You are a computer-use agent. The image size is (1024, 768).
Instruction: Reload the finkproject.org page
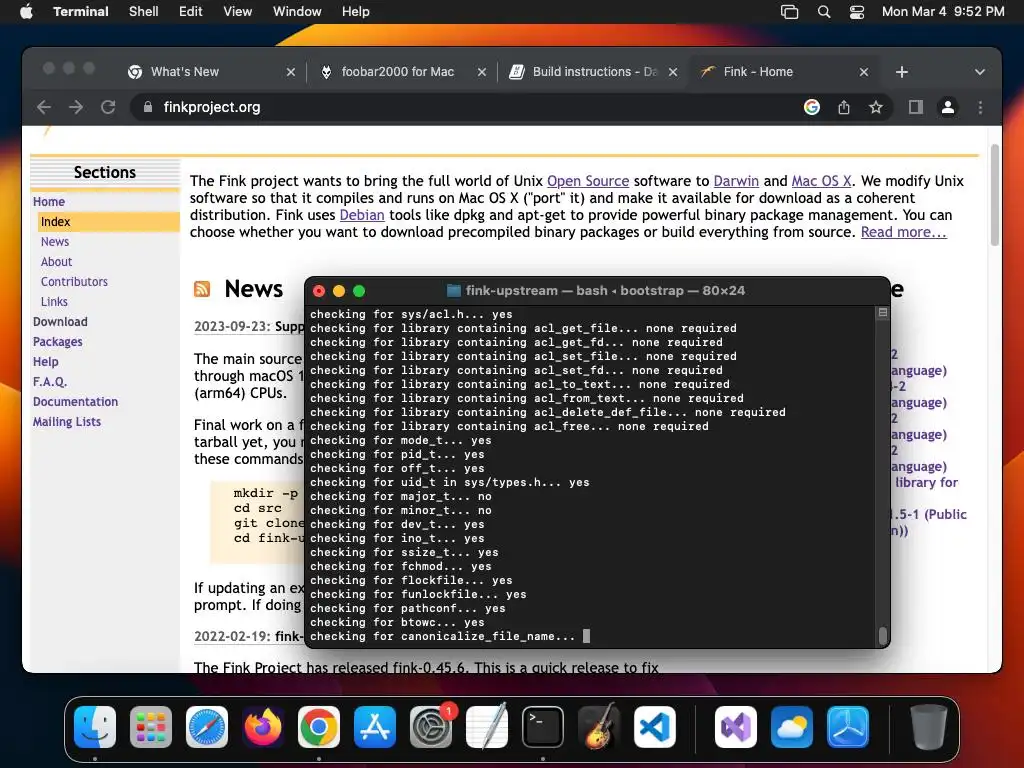(x=108, y=107)
